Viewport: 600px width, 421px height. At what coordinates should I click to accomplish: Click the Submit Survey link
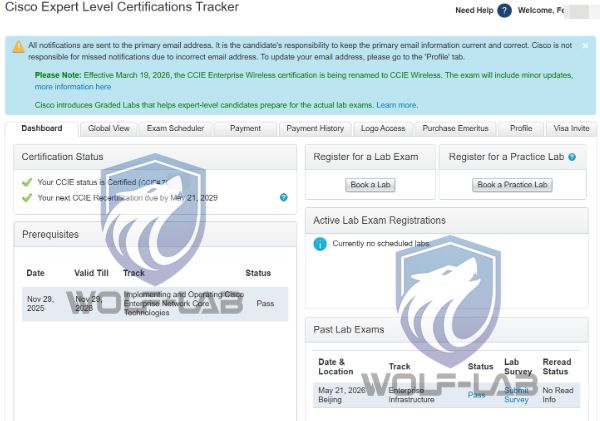(516, 395)
